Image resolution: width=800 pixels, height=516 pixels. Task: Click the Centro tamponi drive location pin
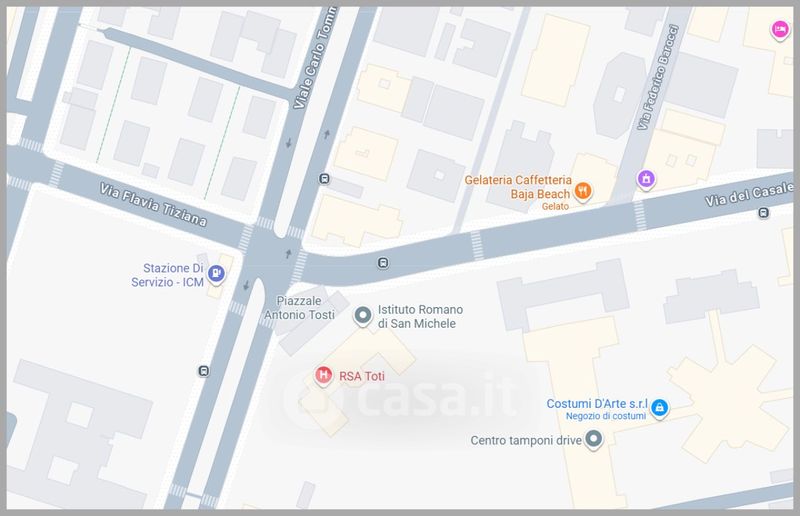593,439
